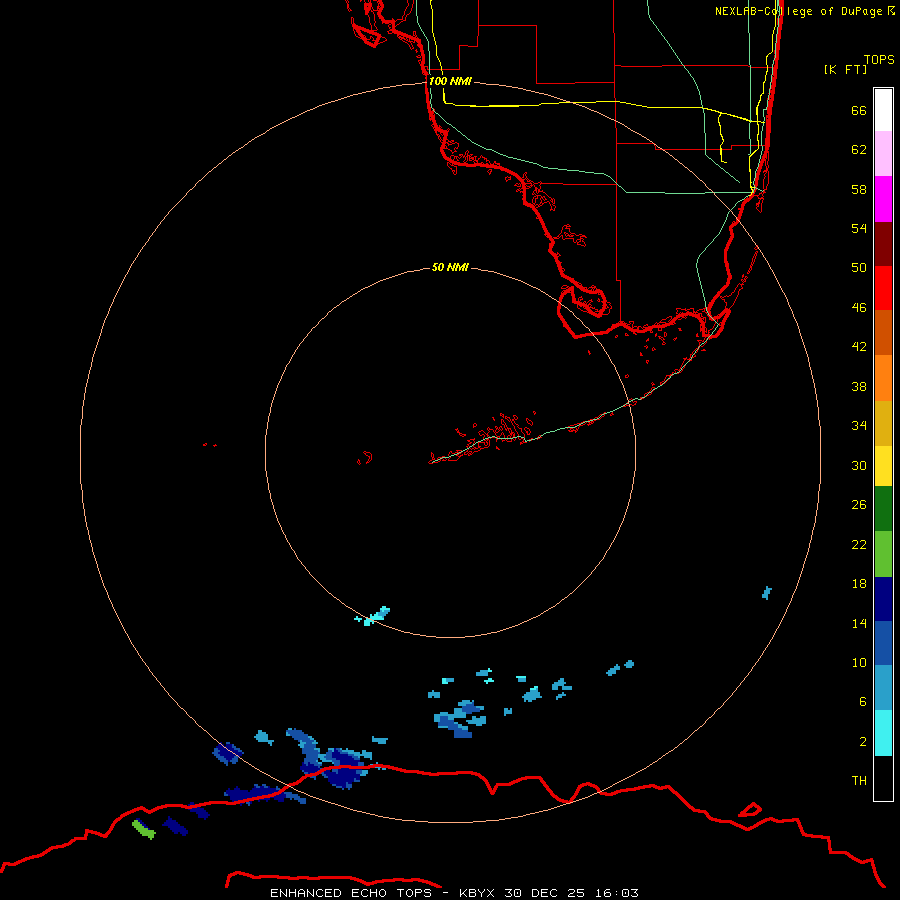
Task: Select the dark red legend swatch
Action: (883, 244)
